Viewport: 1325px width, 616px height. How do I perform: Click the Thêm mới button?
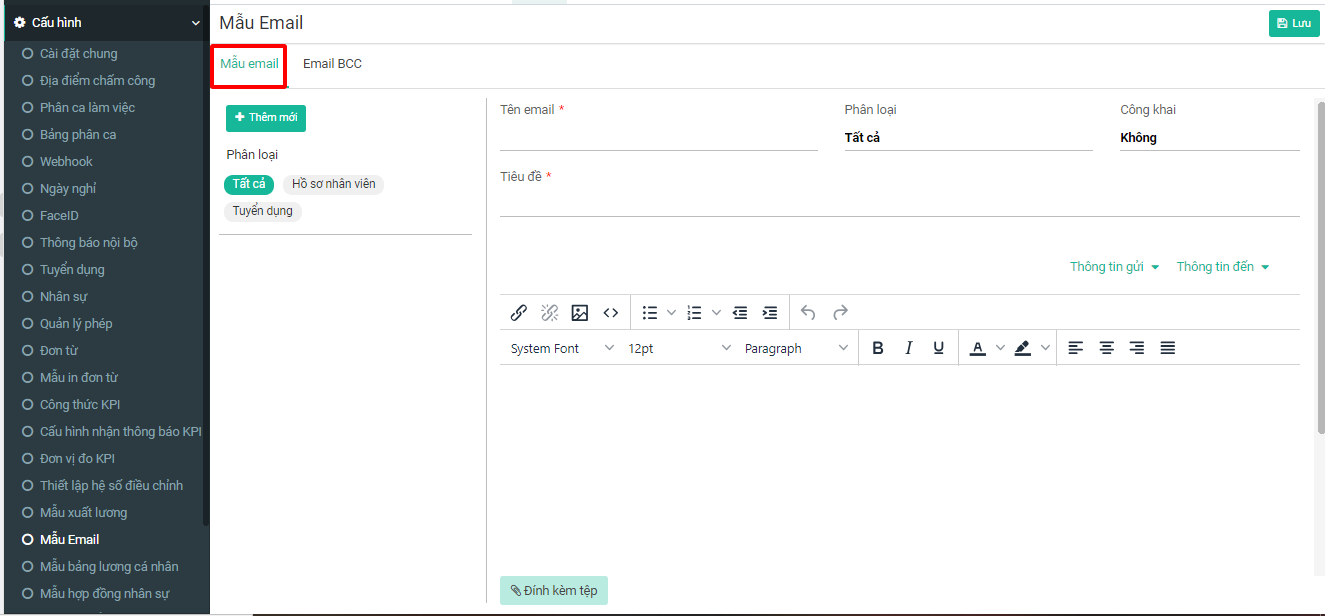[266, 118]
